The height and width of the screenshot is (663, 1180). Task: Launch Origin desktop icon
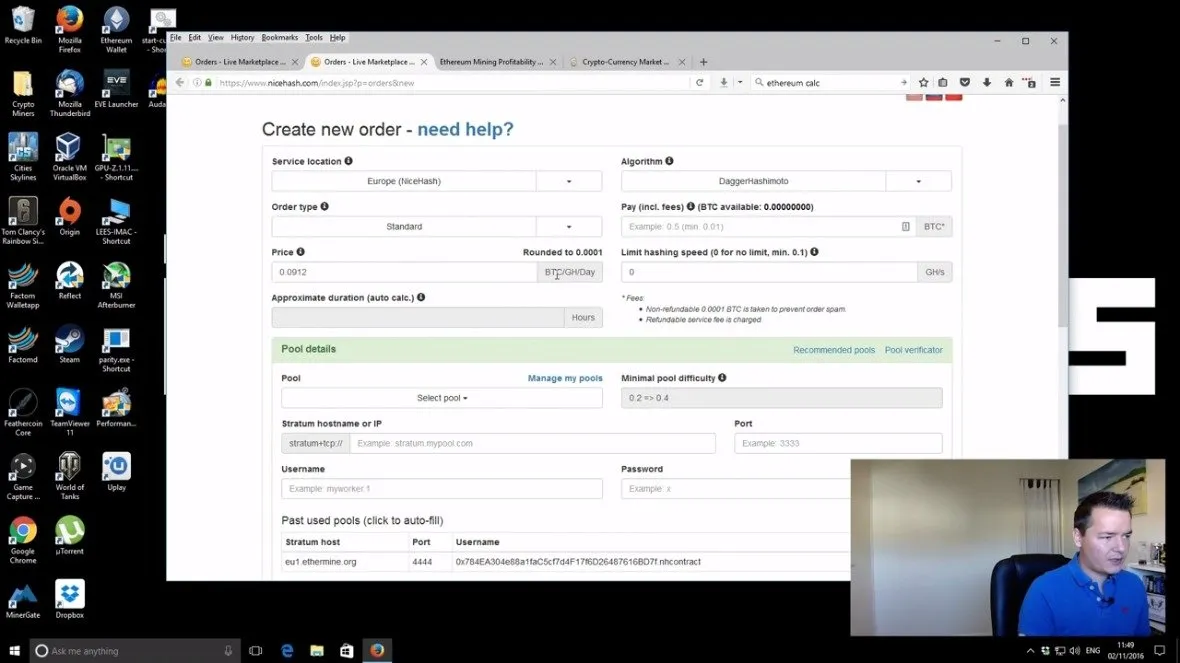point(69,217)
